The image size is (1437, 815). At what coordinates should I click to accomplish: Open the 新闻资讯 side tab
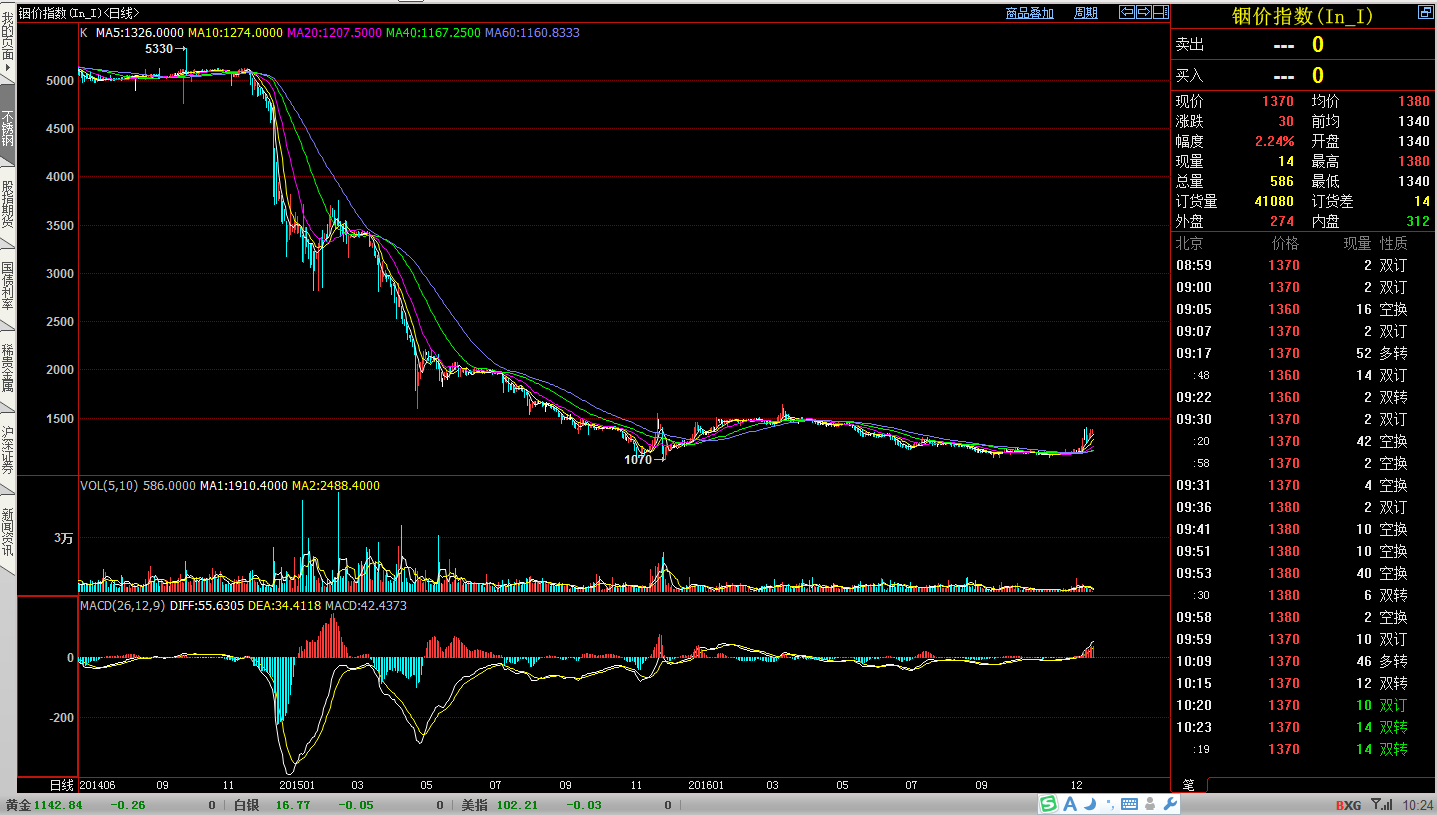click(x=8, y=532)
